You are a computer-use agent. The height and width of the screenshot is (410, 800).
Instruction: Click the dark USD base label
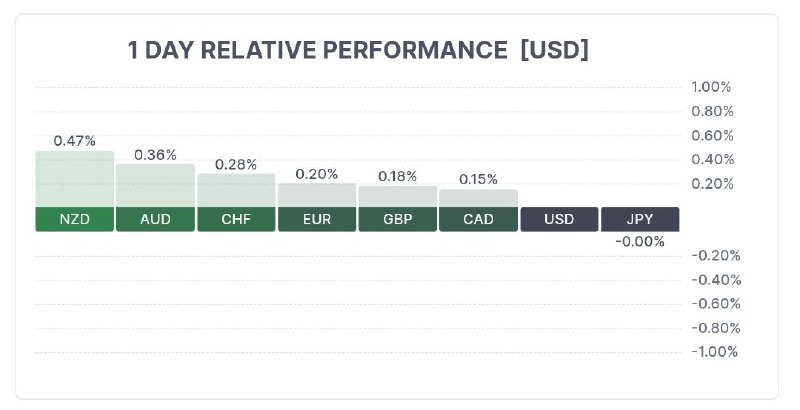tap(559, 219)
